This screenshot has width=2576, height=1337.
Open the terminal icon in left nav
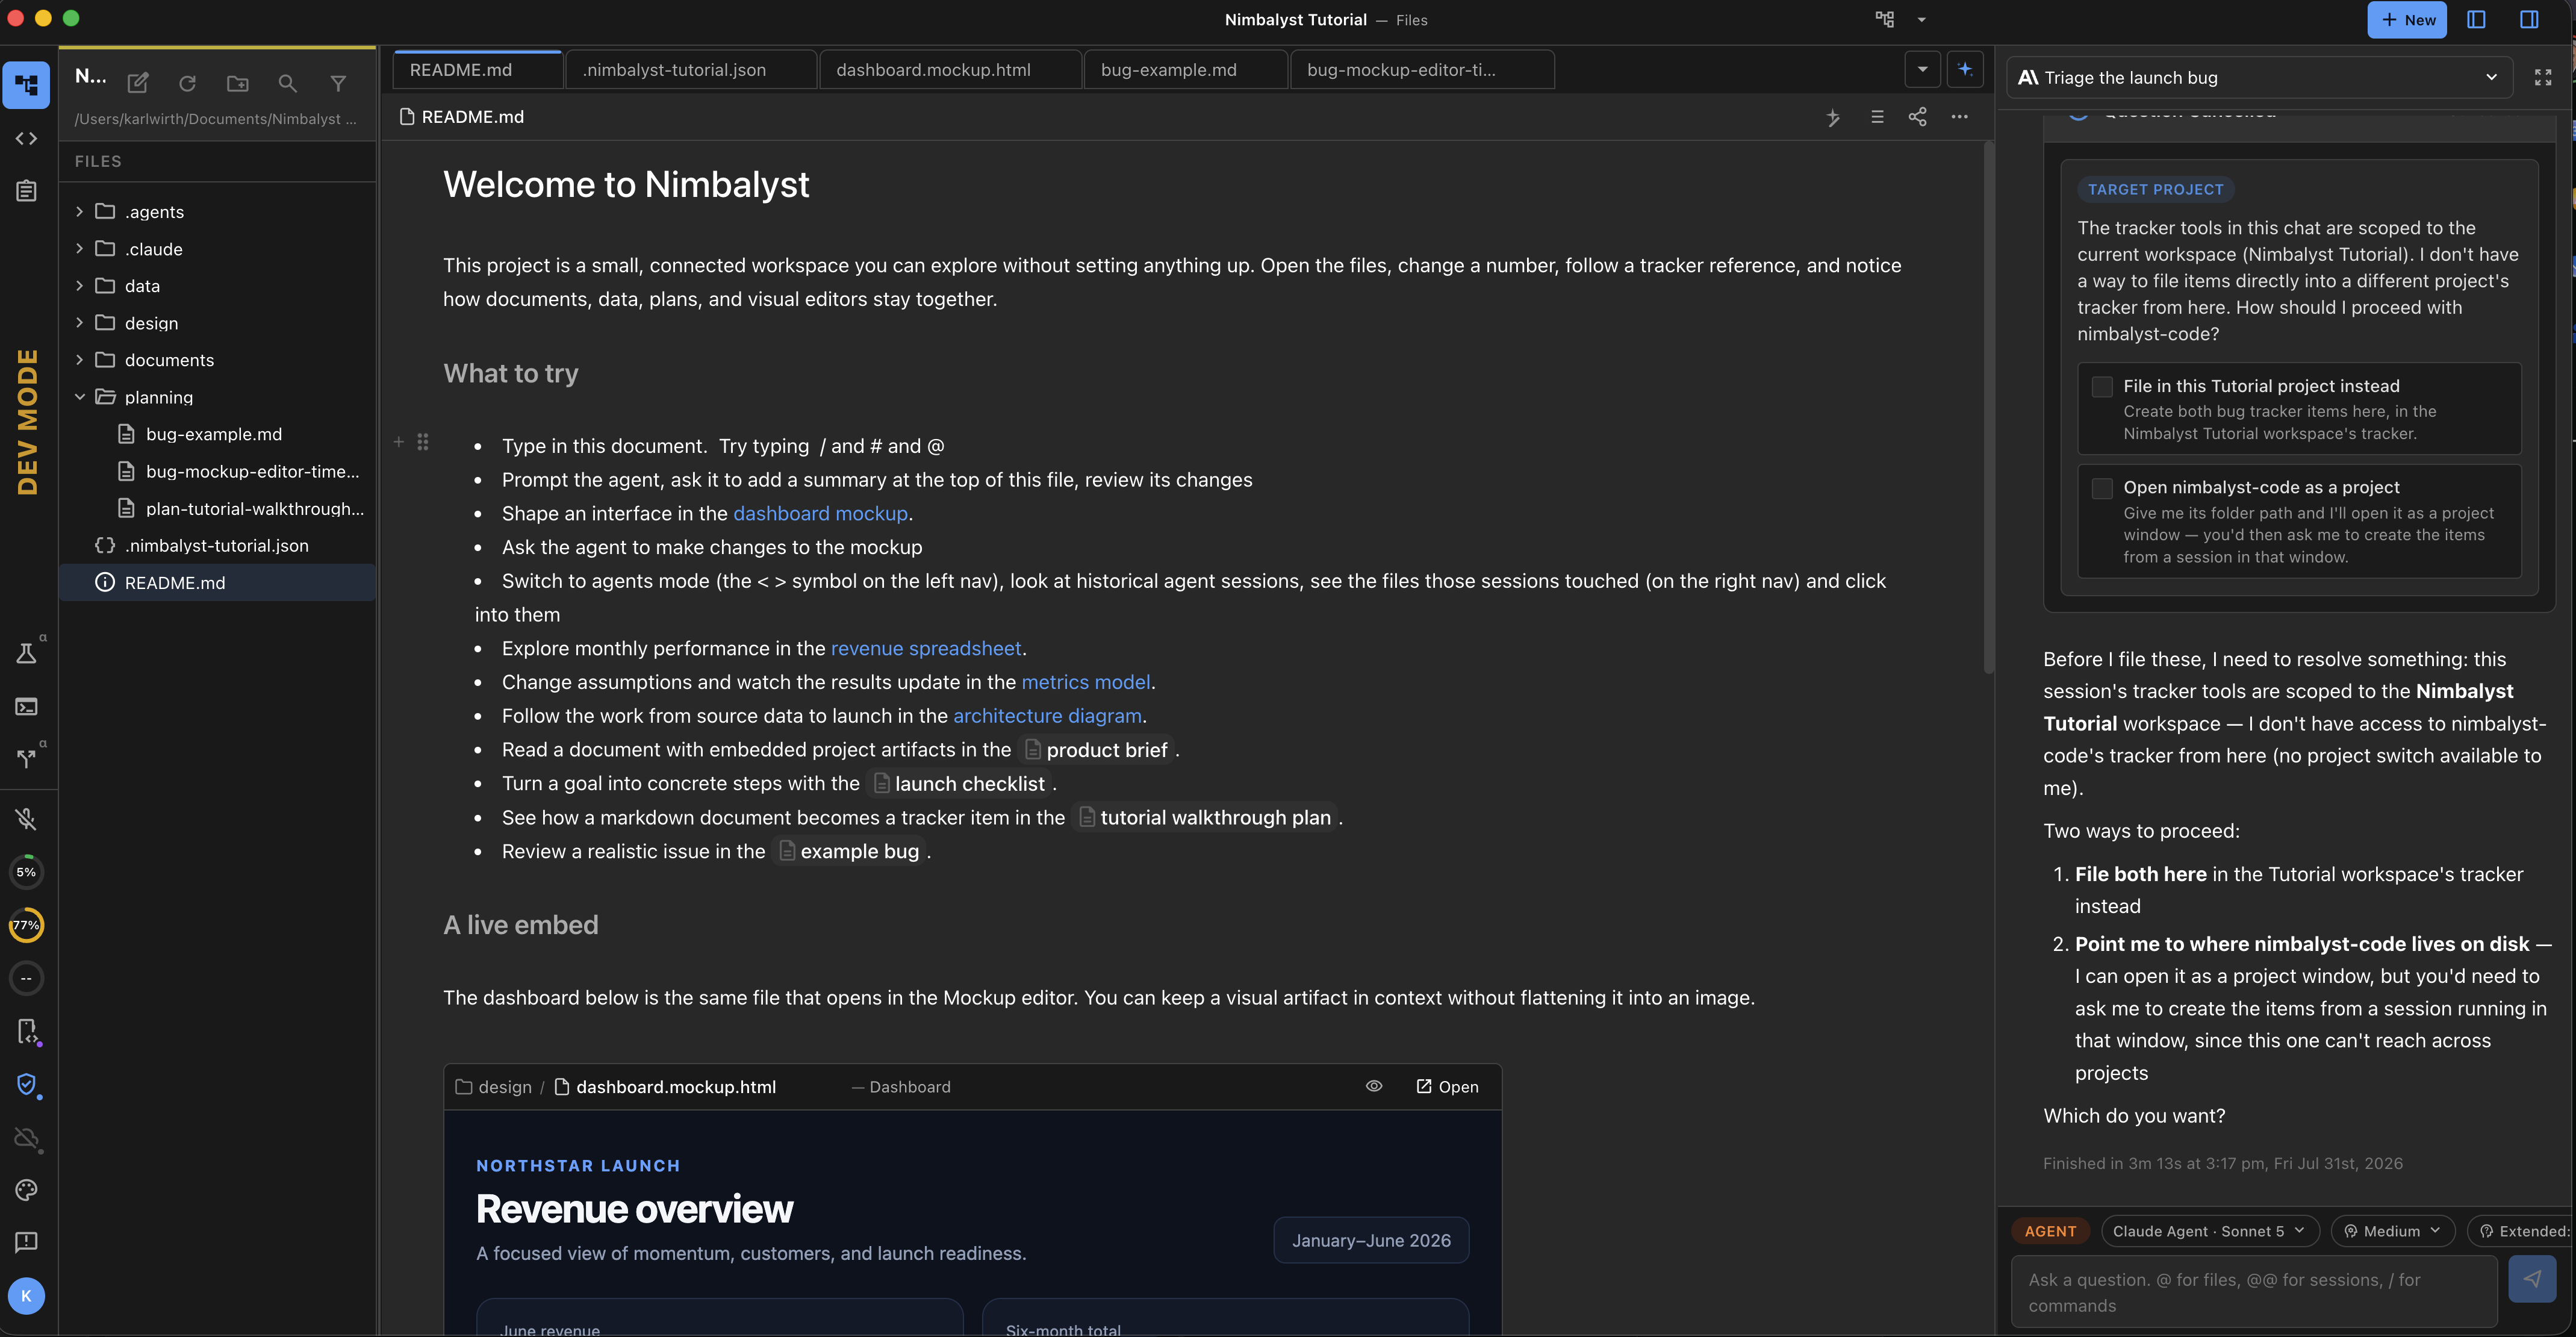tap(27, 706)
